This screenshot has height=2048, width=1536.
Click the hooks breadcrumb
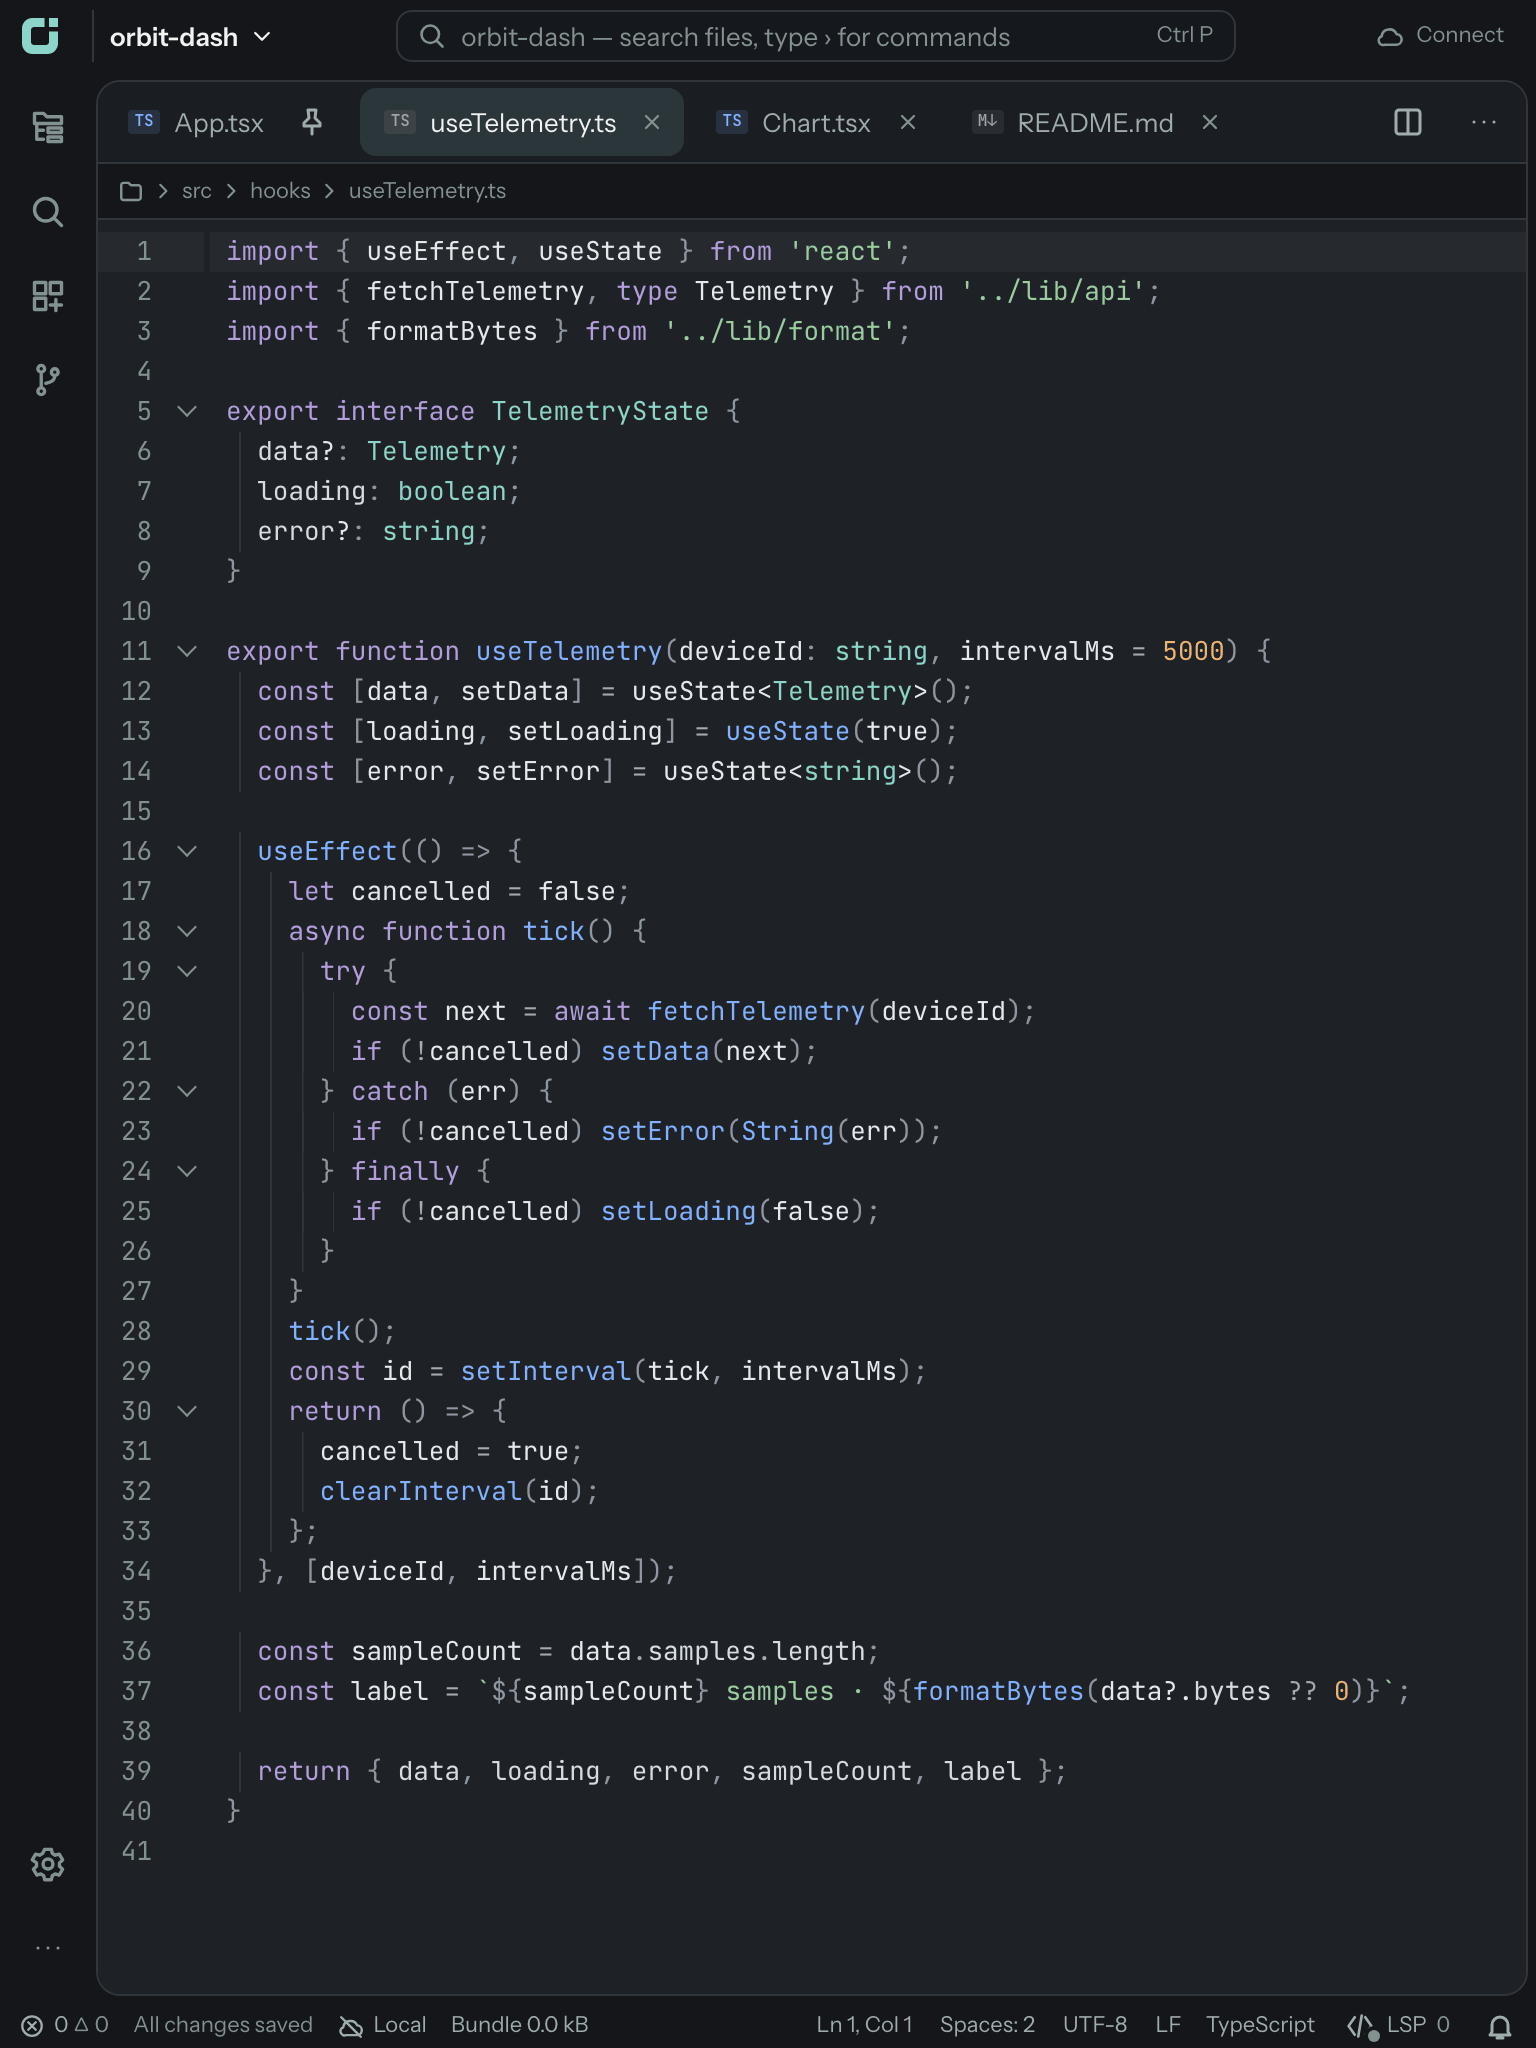tap(280, 191)
